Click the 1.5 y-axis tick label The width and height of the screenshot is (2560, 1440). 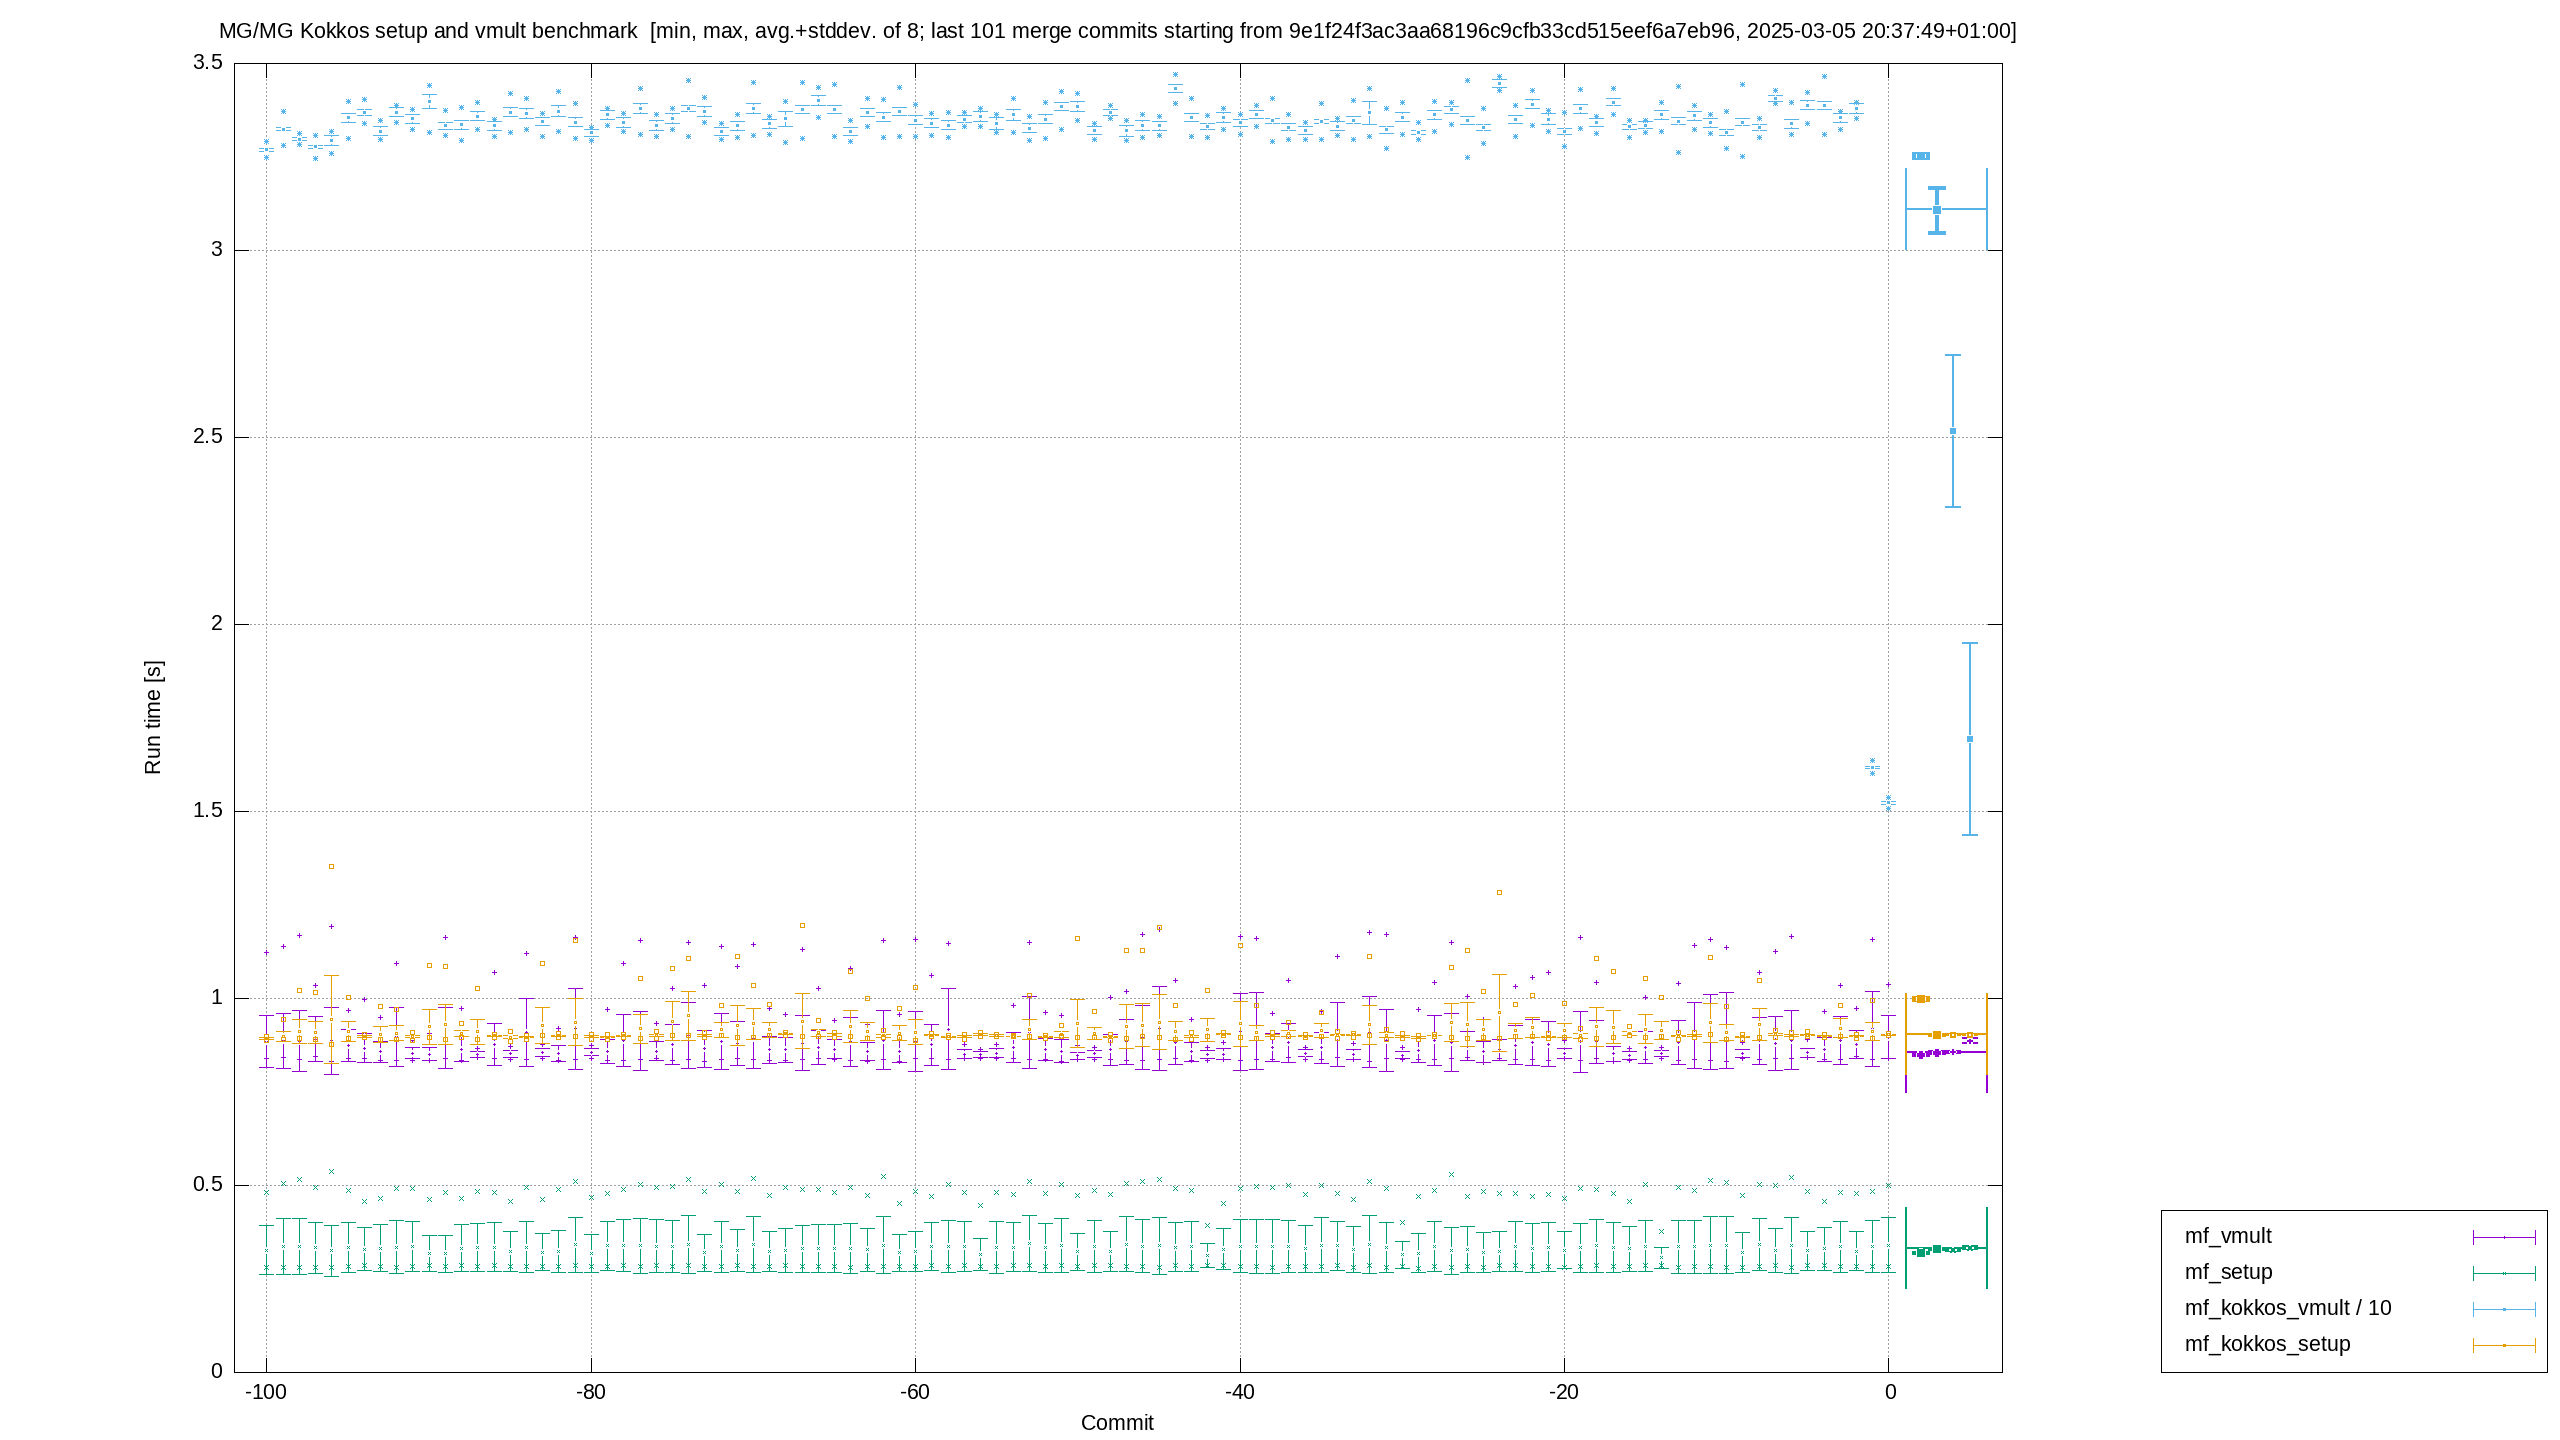(x=208, y=810)
